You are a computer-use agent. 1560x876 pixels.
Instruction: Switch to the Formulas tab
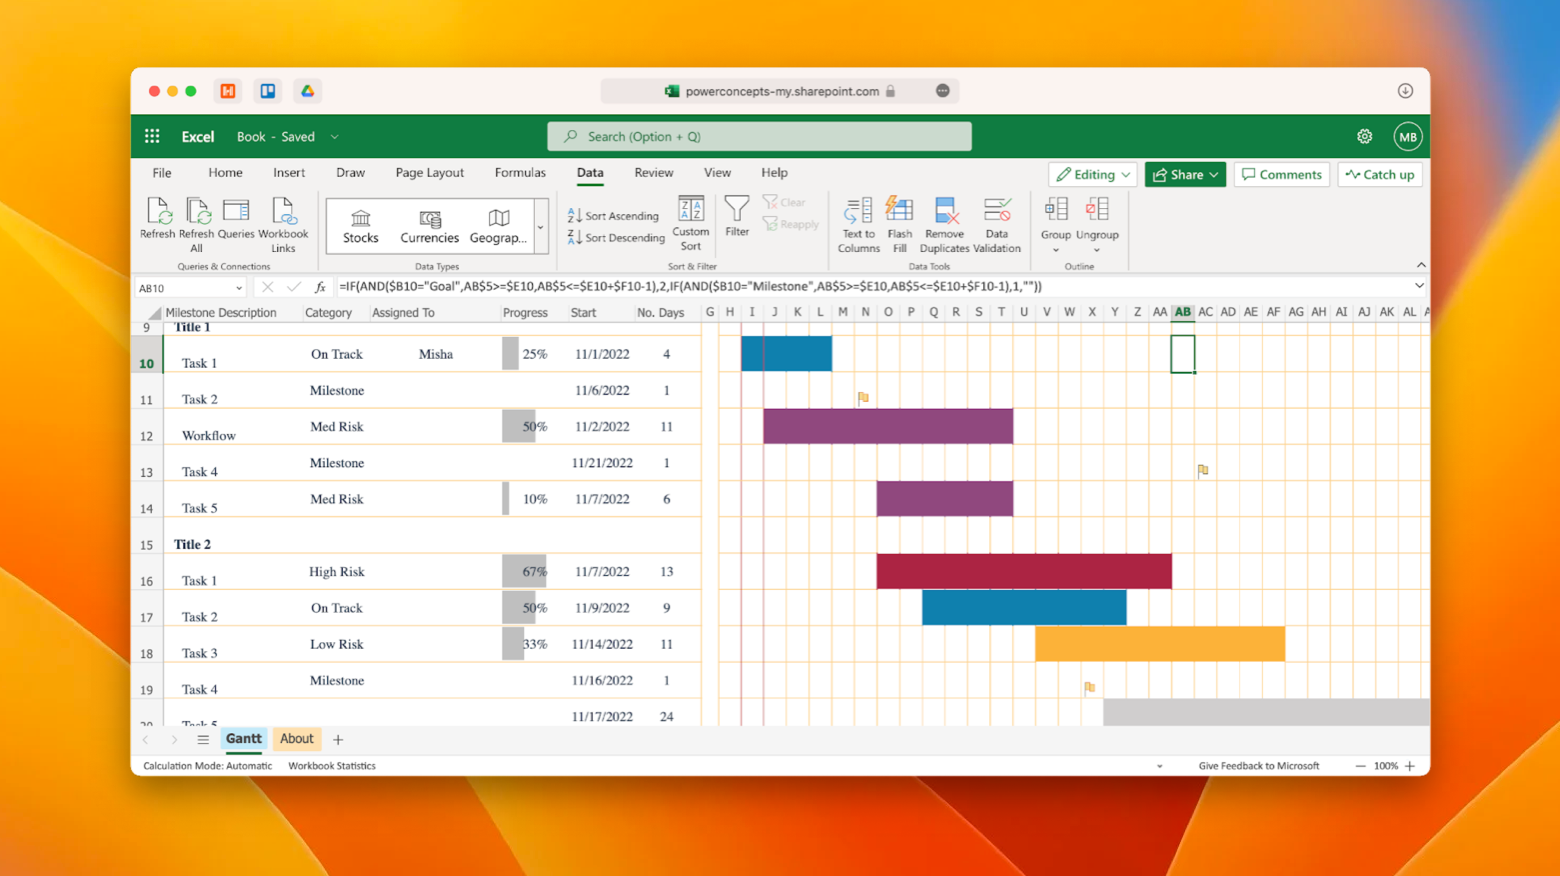pyautogui.click(x=520, y=173)
